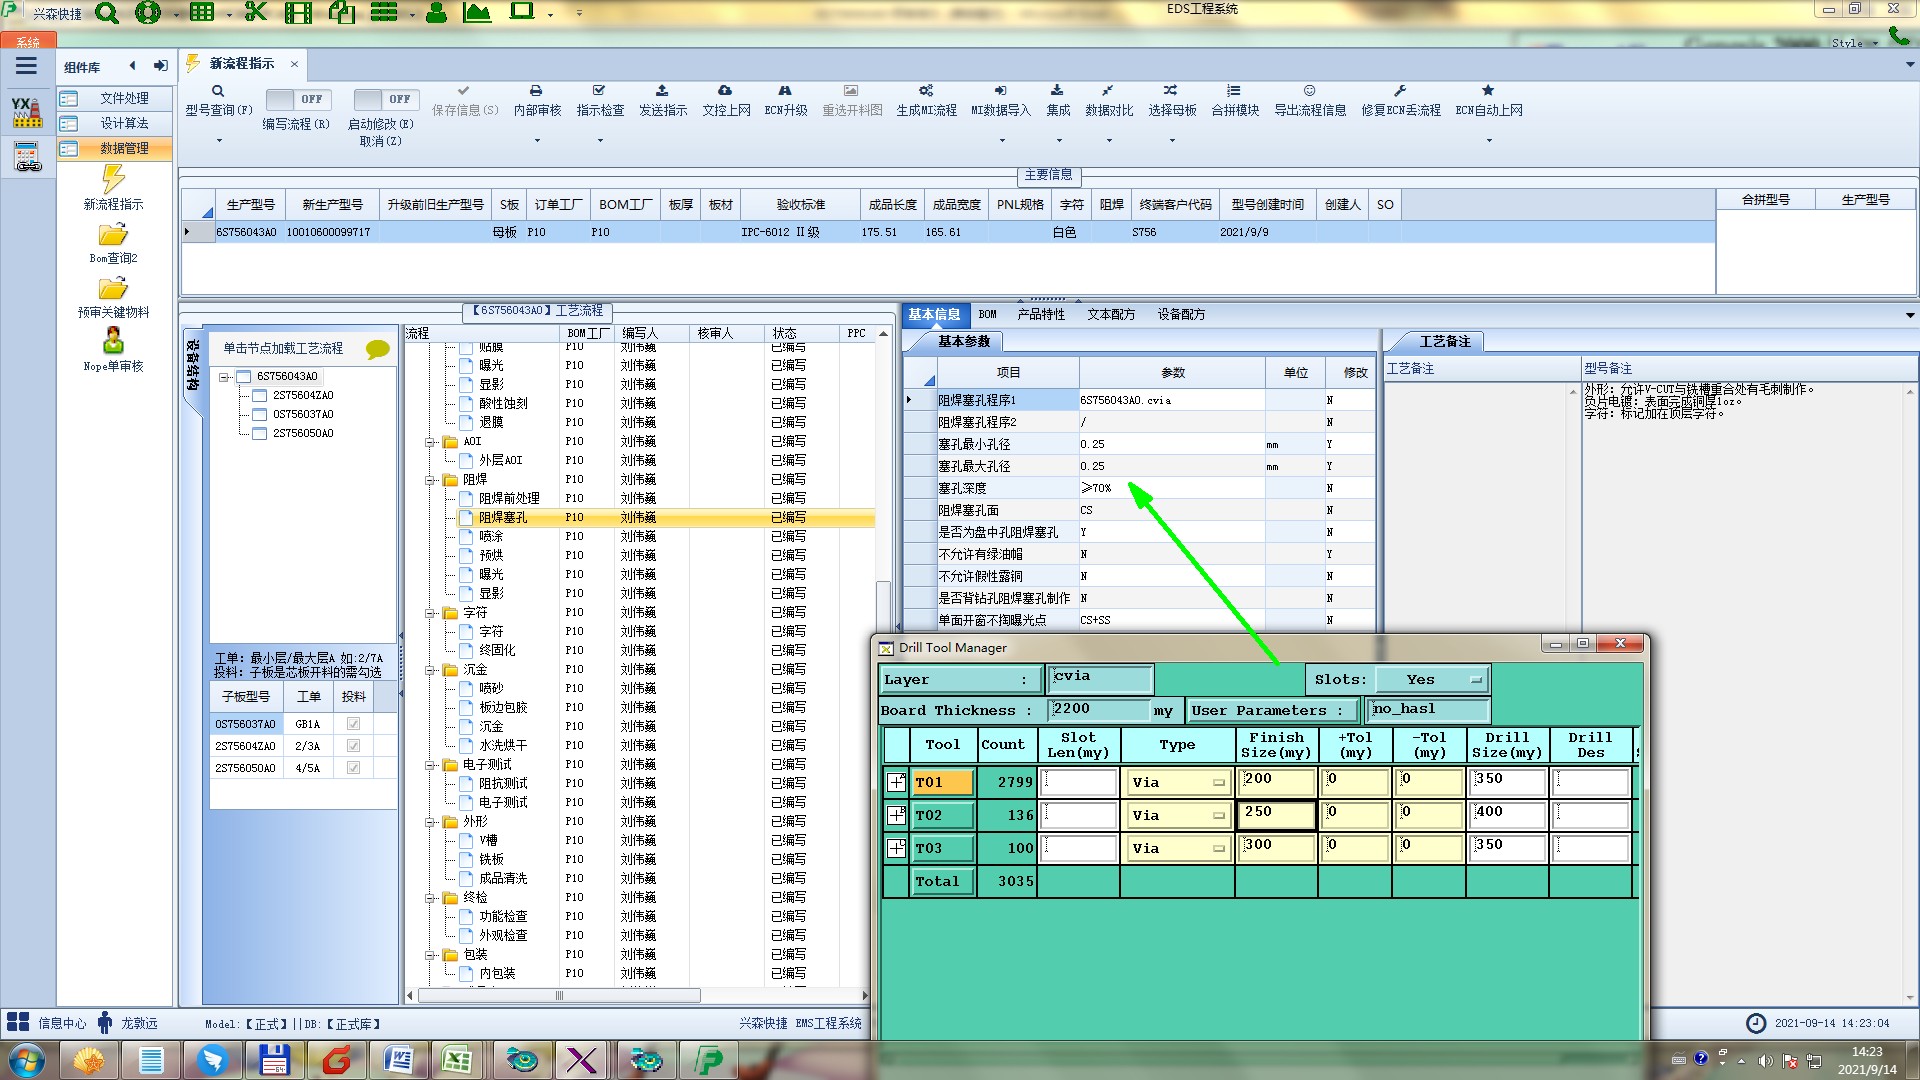Viewport: 1920px width, 1080px height.
Task: Switch to the 产品特性 tab
Action: 1041,314
